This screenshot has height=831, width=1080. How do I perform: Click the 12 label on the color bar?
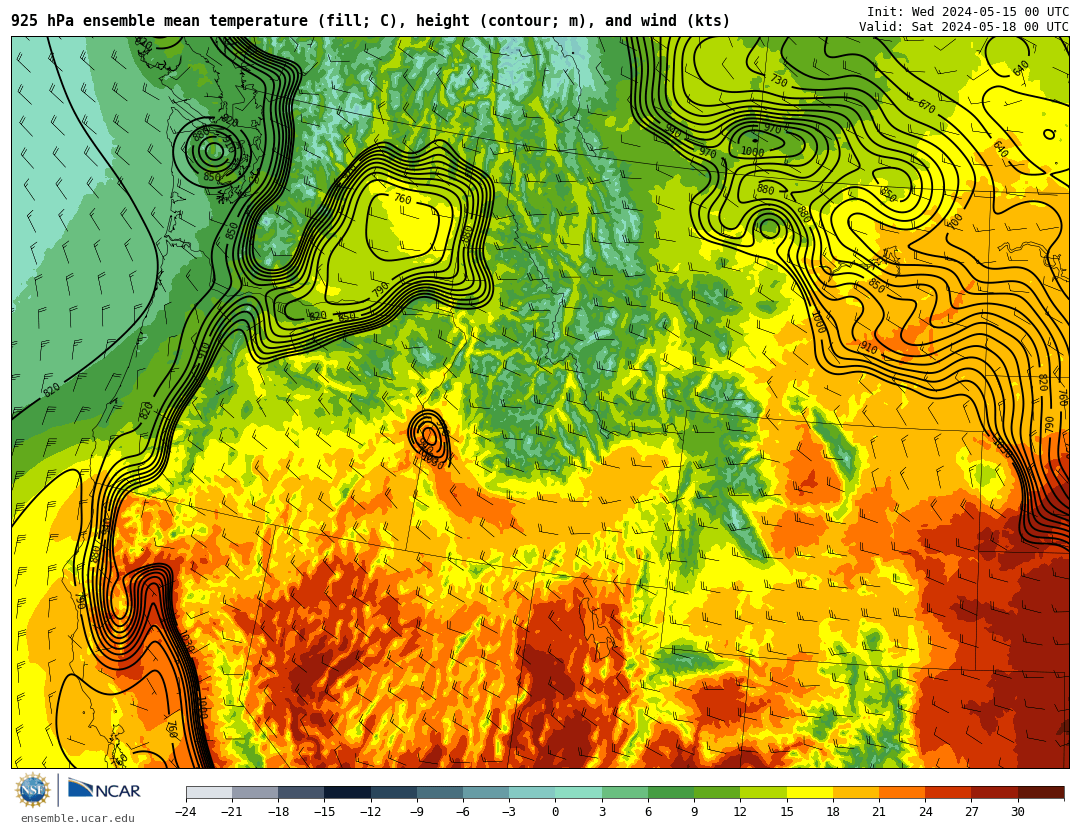pyautogui.click(x=740, y=812)
